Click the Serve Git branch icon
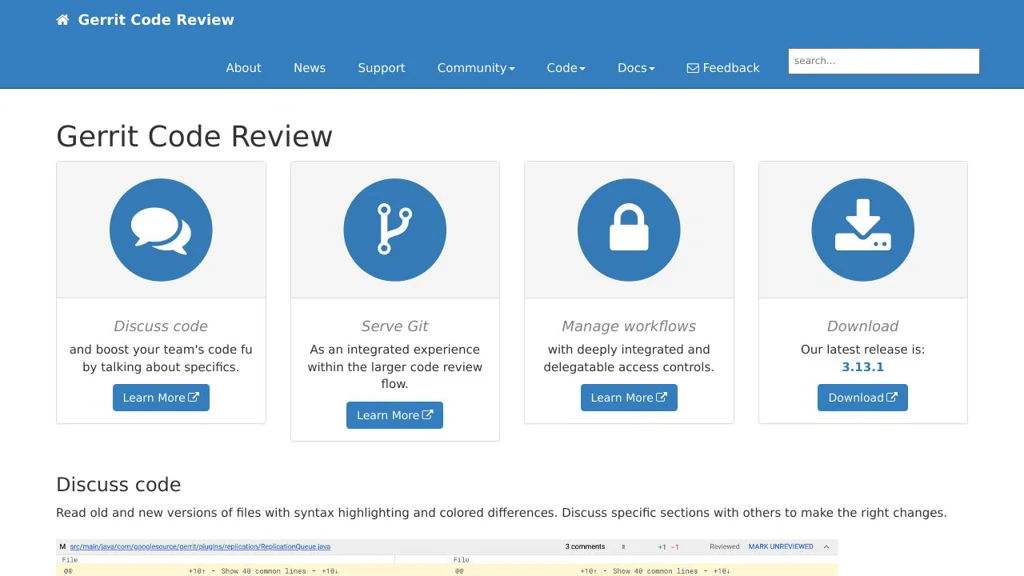The width and height of the screenshot is (1024, 576). [x=394, y=230]
